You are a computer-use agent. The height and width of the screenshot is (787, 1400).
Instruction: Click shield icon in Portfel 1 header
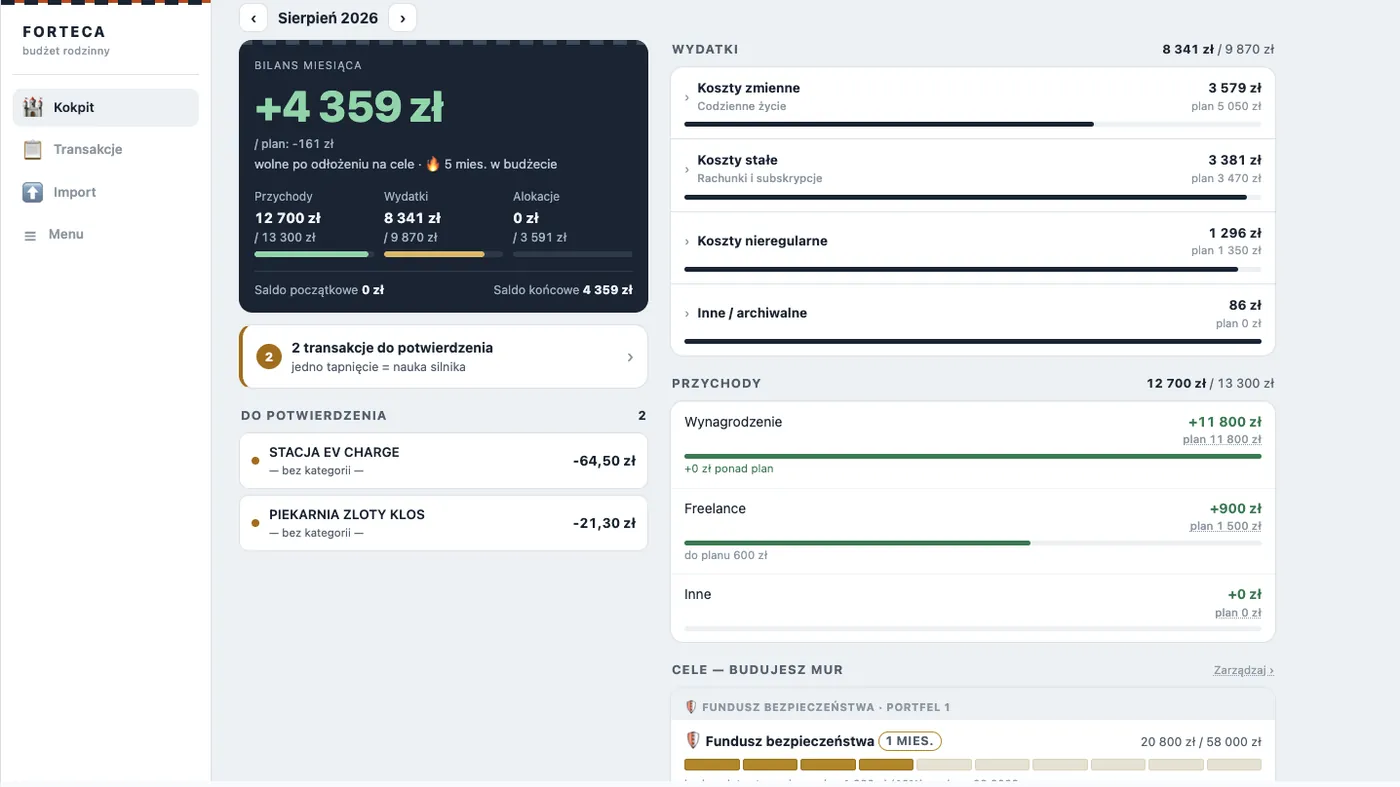coord(691,707)
